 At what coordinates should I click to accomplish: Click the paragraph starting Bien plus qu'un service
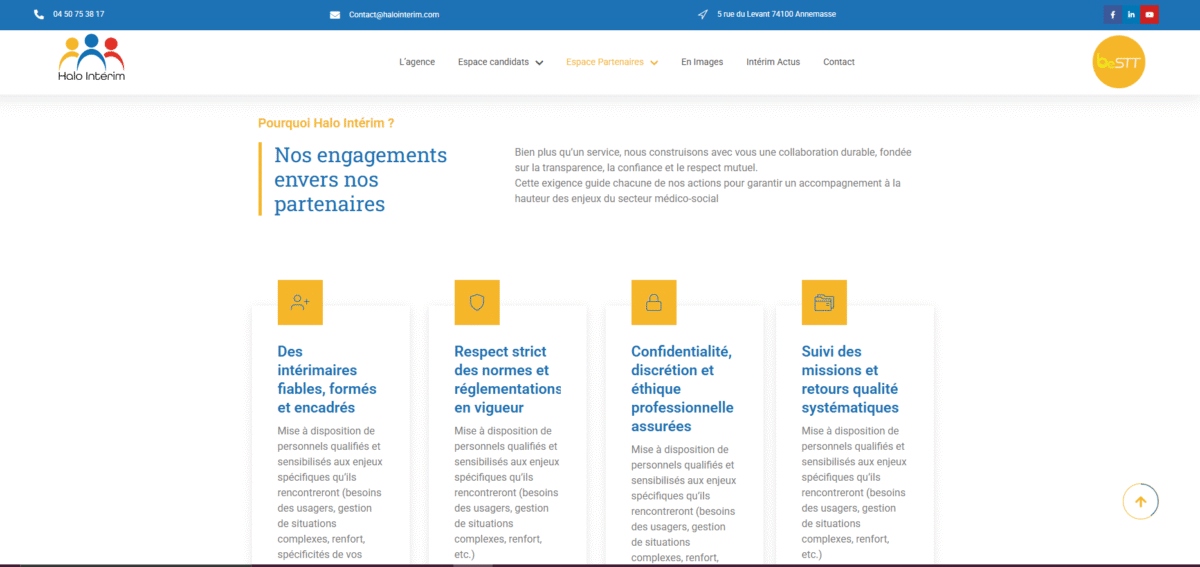pos(713,159)
